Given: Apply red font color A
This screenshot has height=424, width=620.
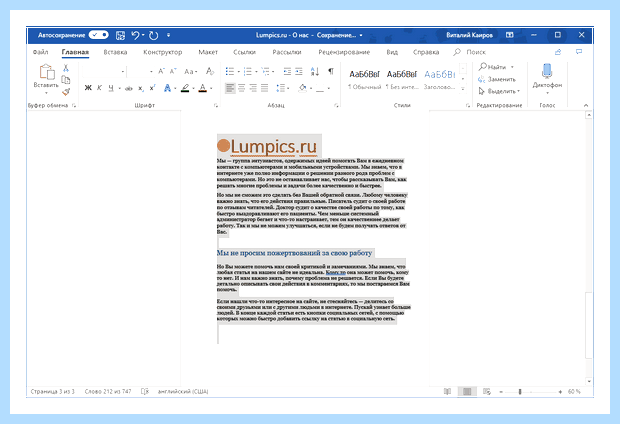Looking at the screenshot, I should coord(202,88).
